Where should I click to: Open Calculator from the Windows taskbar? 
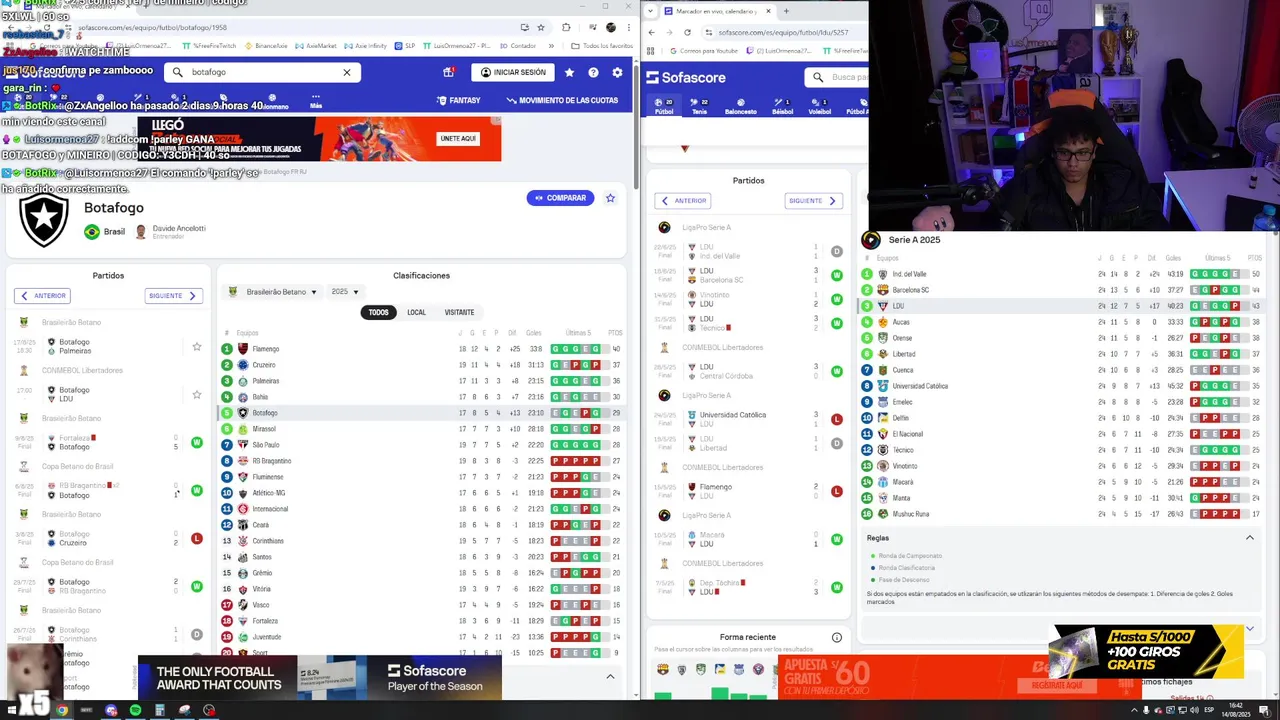pyautogui.click(x=159, y=710)
